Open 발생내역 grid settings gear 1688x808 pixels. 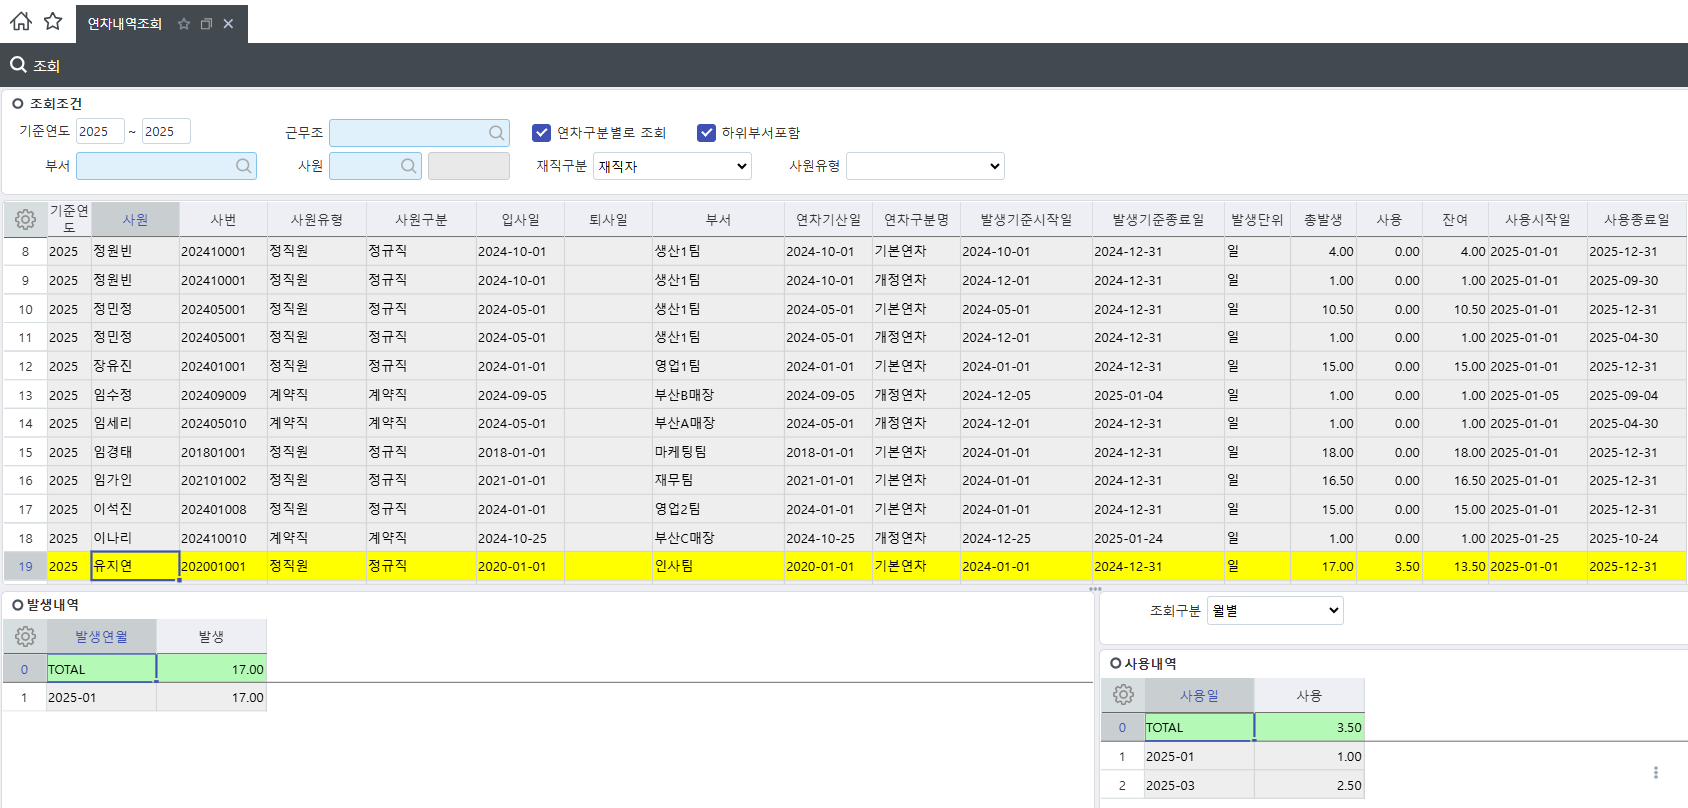25,636
